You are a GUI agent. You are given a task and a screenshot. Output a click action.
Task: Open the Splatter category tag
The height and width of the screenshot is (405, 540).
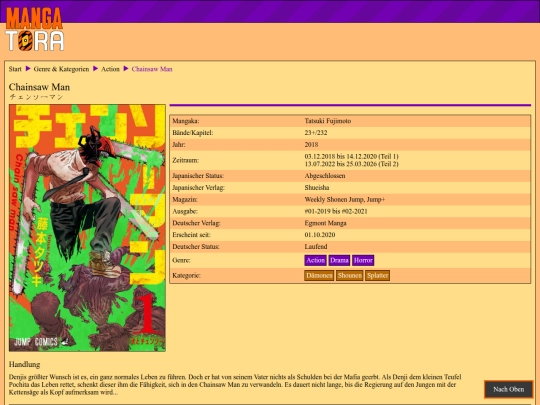(x=377, y=276)
